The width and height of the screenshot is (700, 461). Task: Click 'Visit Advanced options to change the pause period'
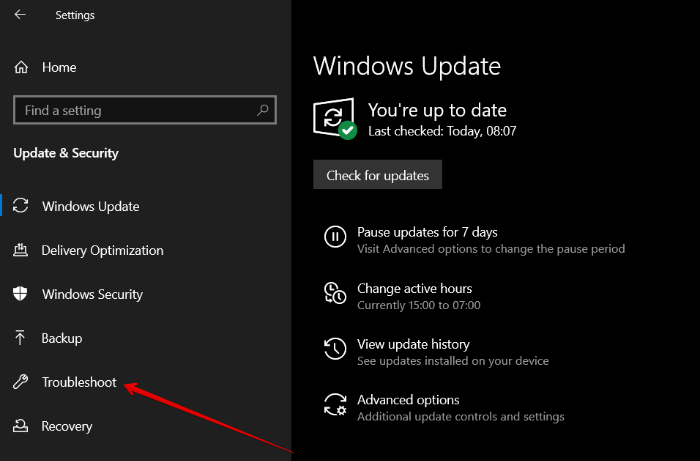(x=491, y=249)
